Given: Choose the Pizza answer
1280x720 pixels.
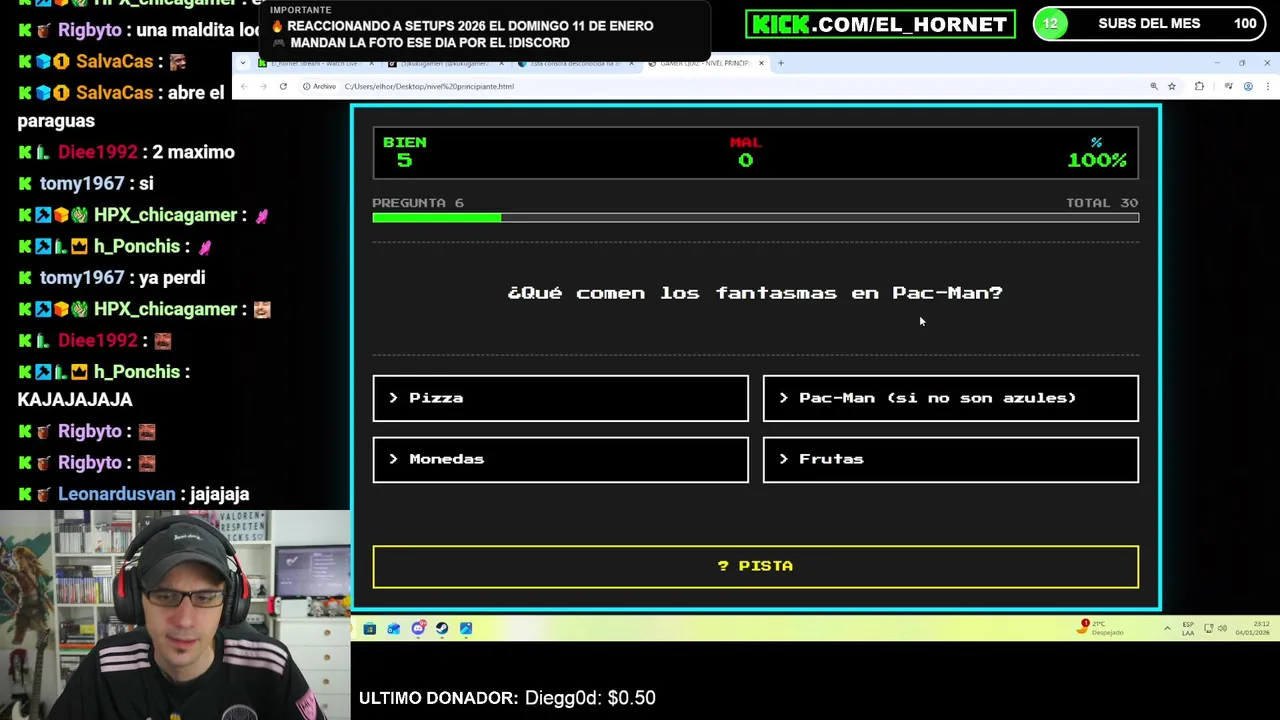Looking at the screenshot, I should click(560, 398).
